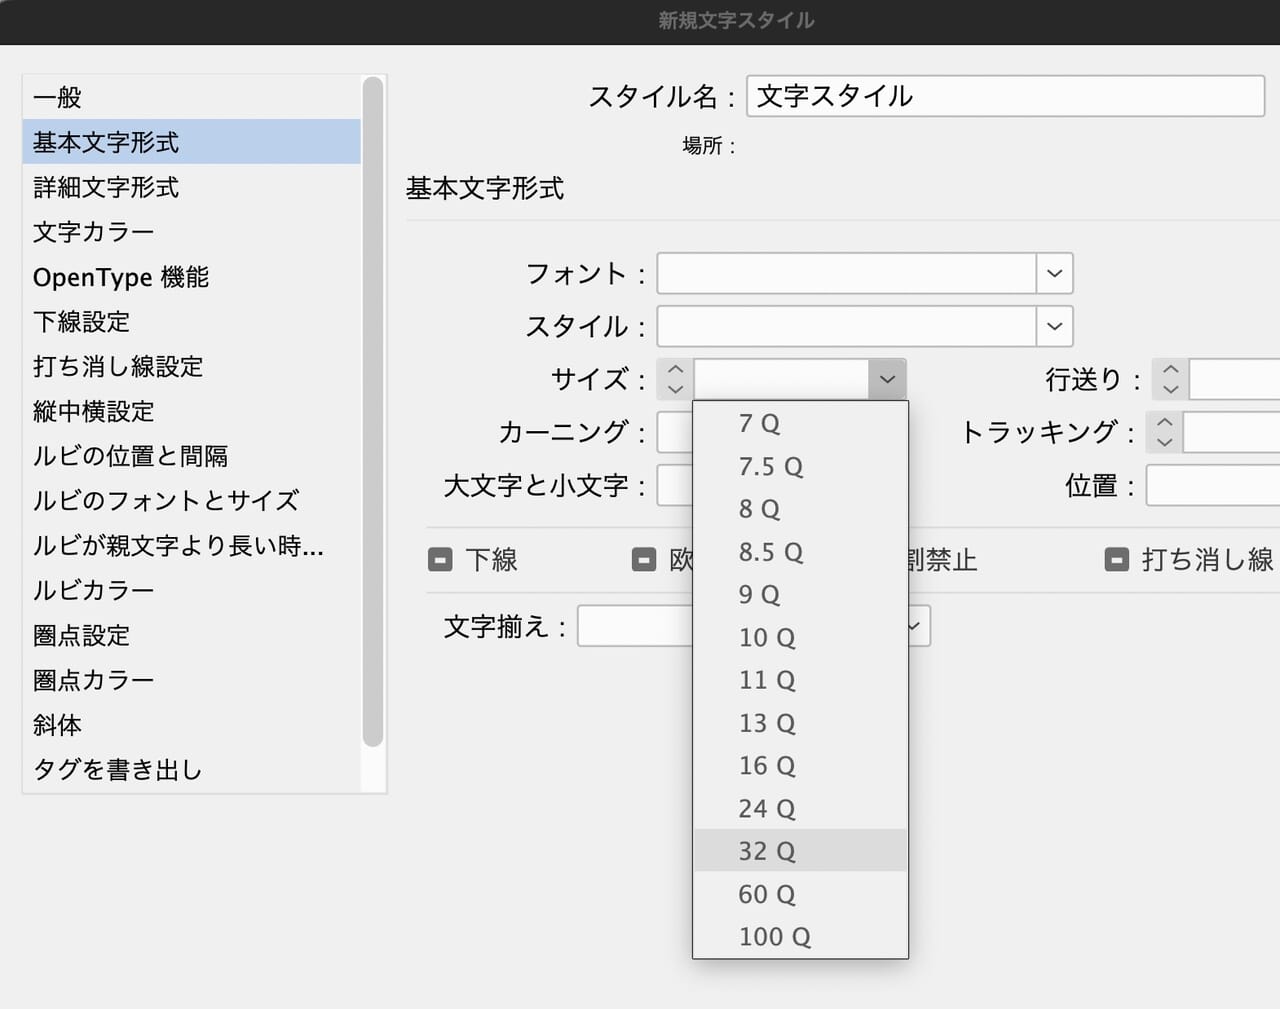The image size is (1280, 1009).
Task: Select "一般" in the left category list
Action: pyautogui.click(x=55, y=97)
